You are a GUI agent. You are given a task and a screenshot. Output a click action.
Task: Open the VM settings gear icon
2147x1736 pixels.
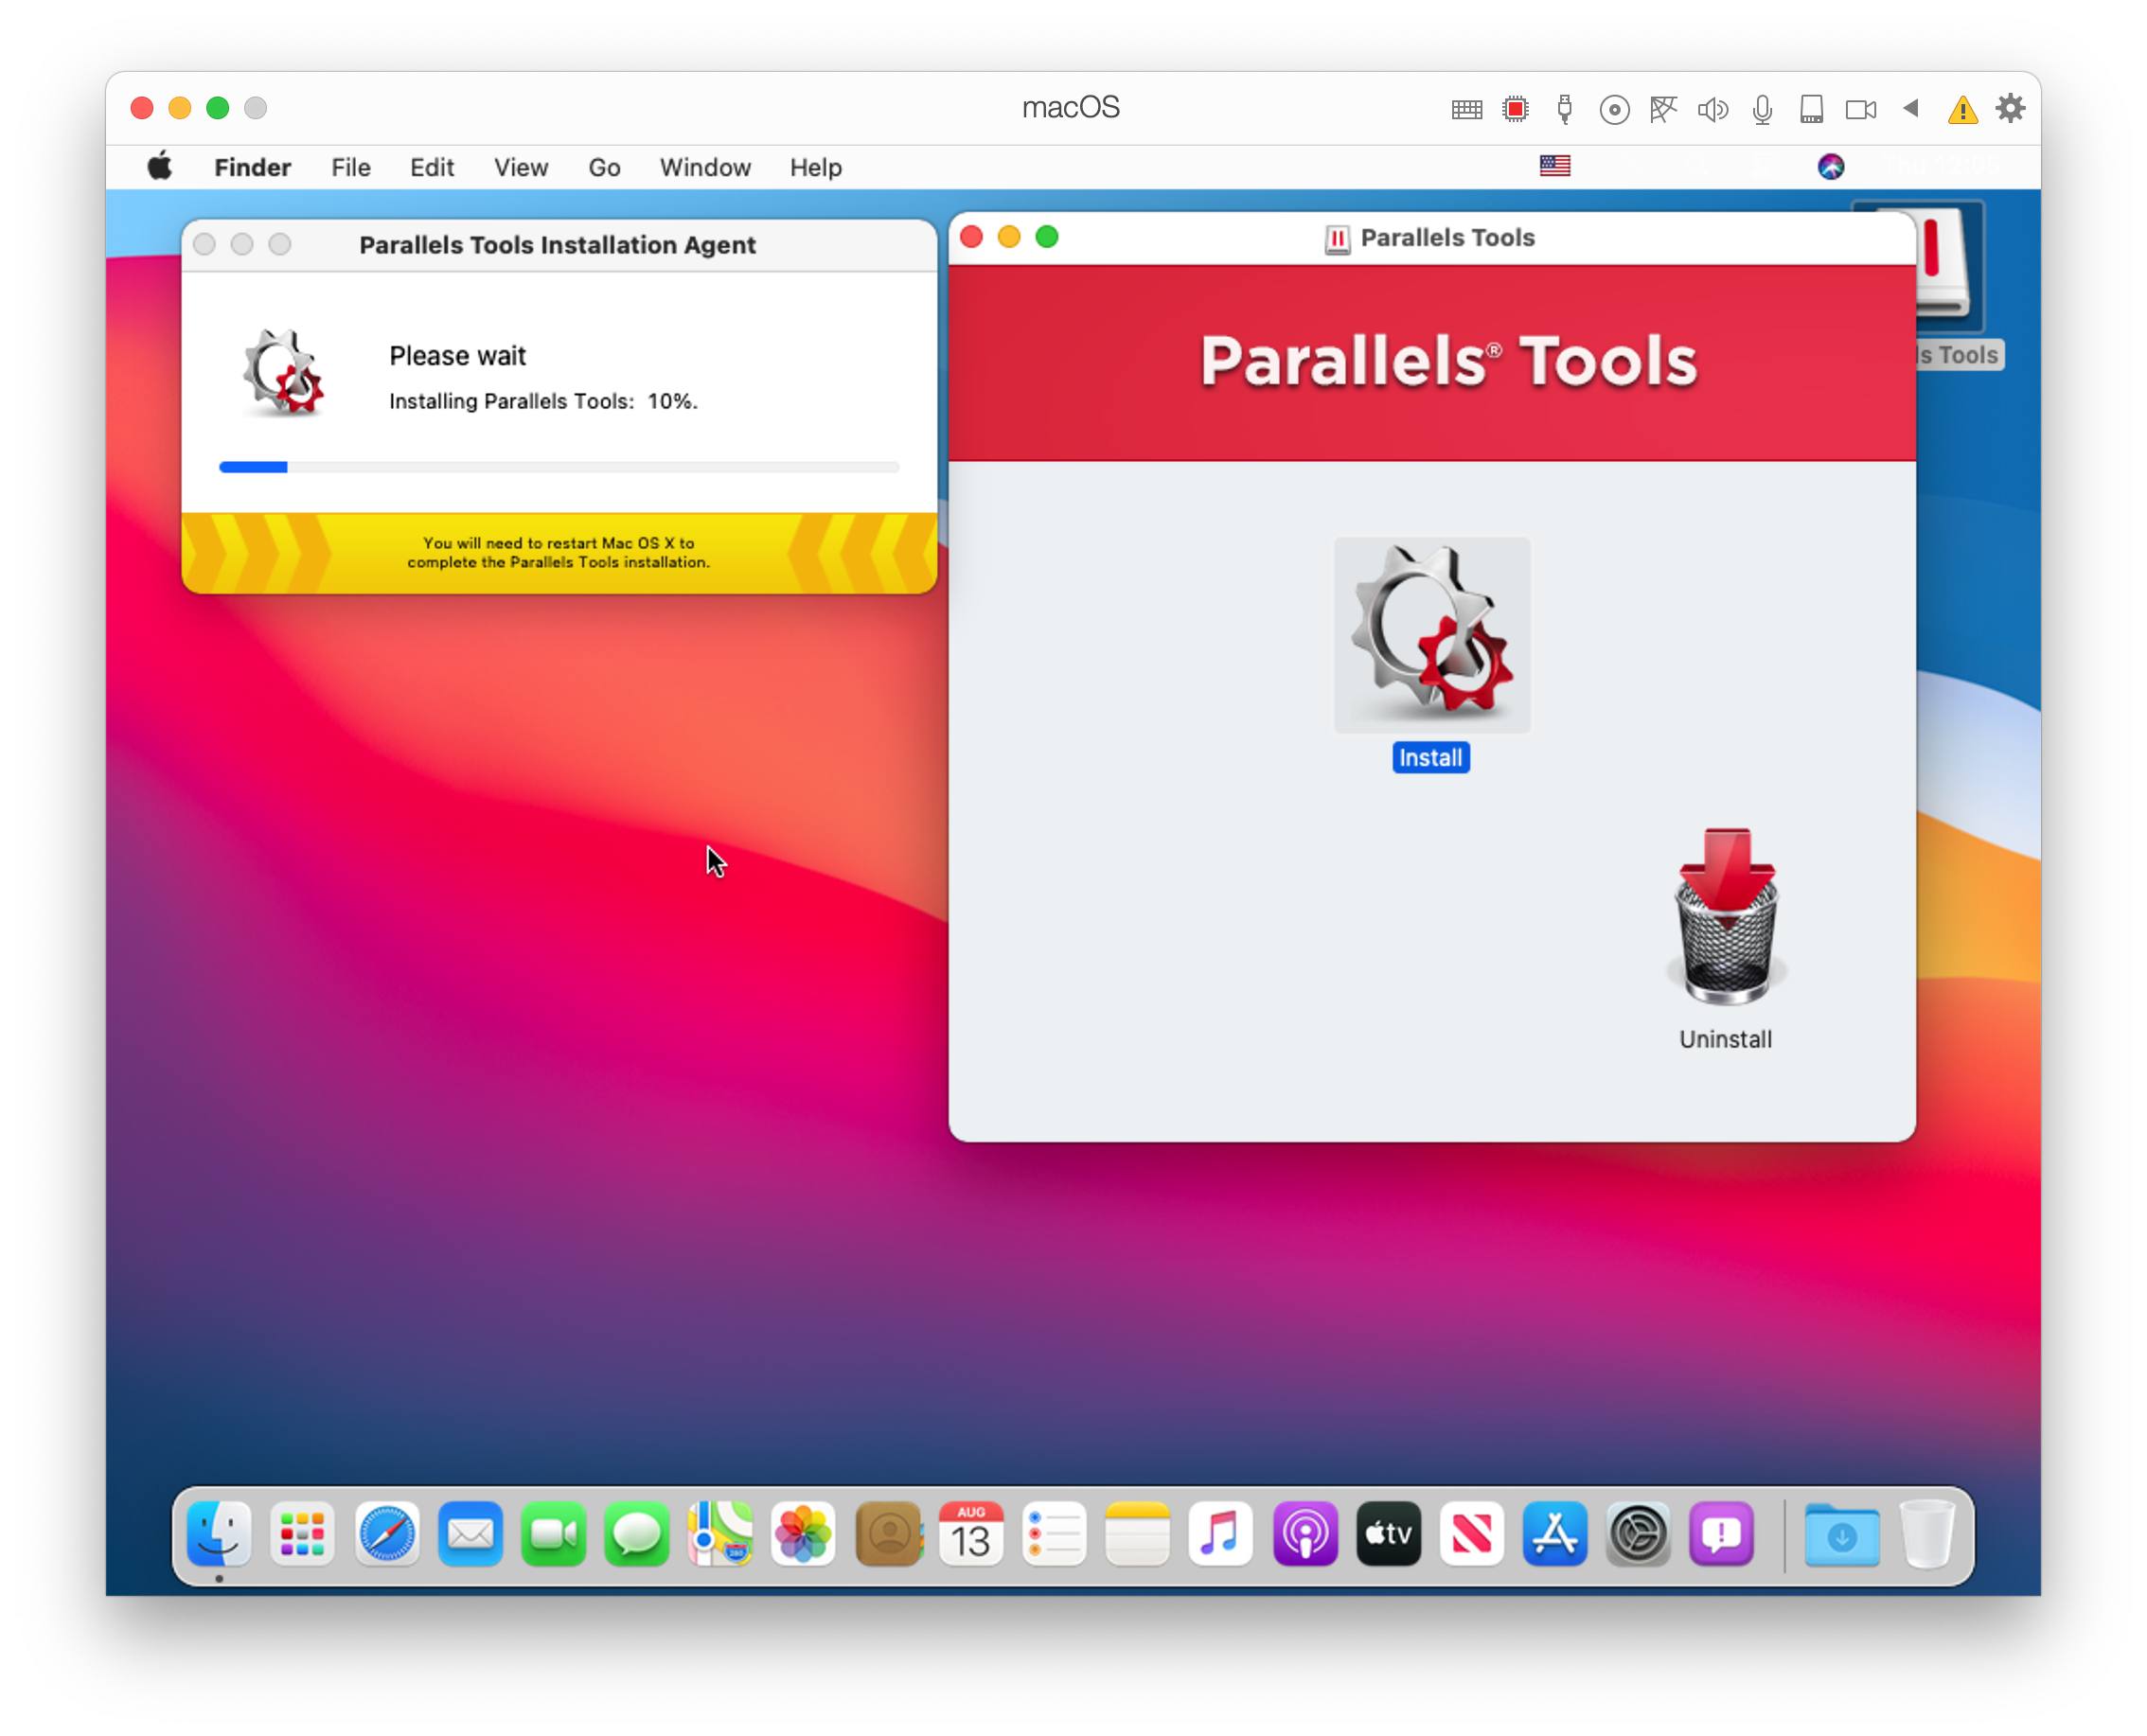pos(2010,108)
